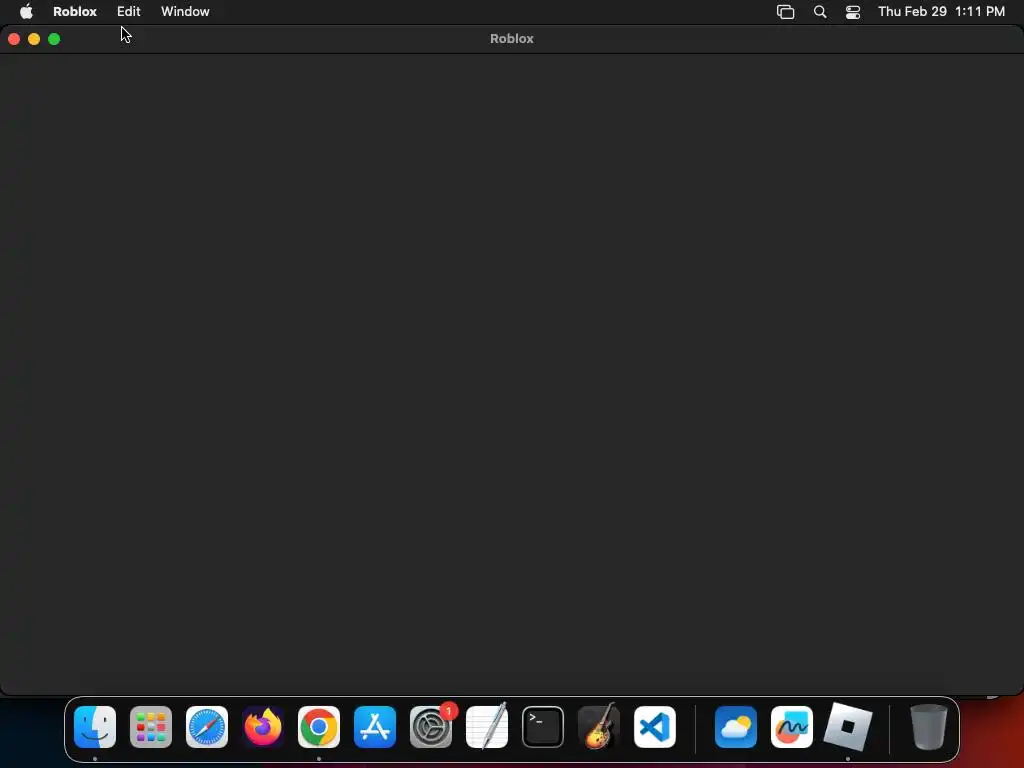1024x768 pixels.
Task: Launch TextEdit from the Dock
Action: [487, 727]
